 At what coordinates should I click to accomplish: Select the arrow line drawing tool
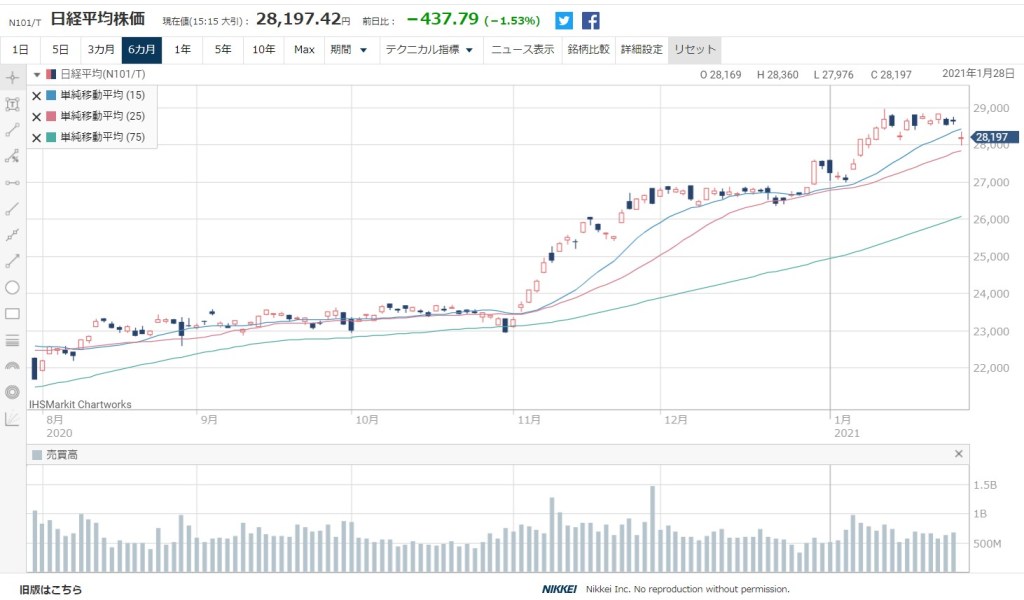pos(12,261)
